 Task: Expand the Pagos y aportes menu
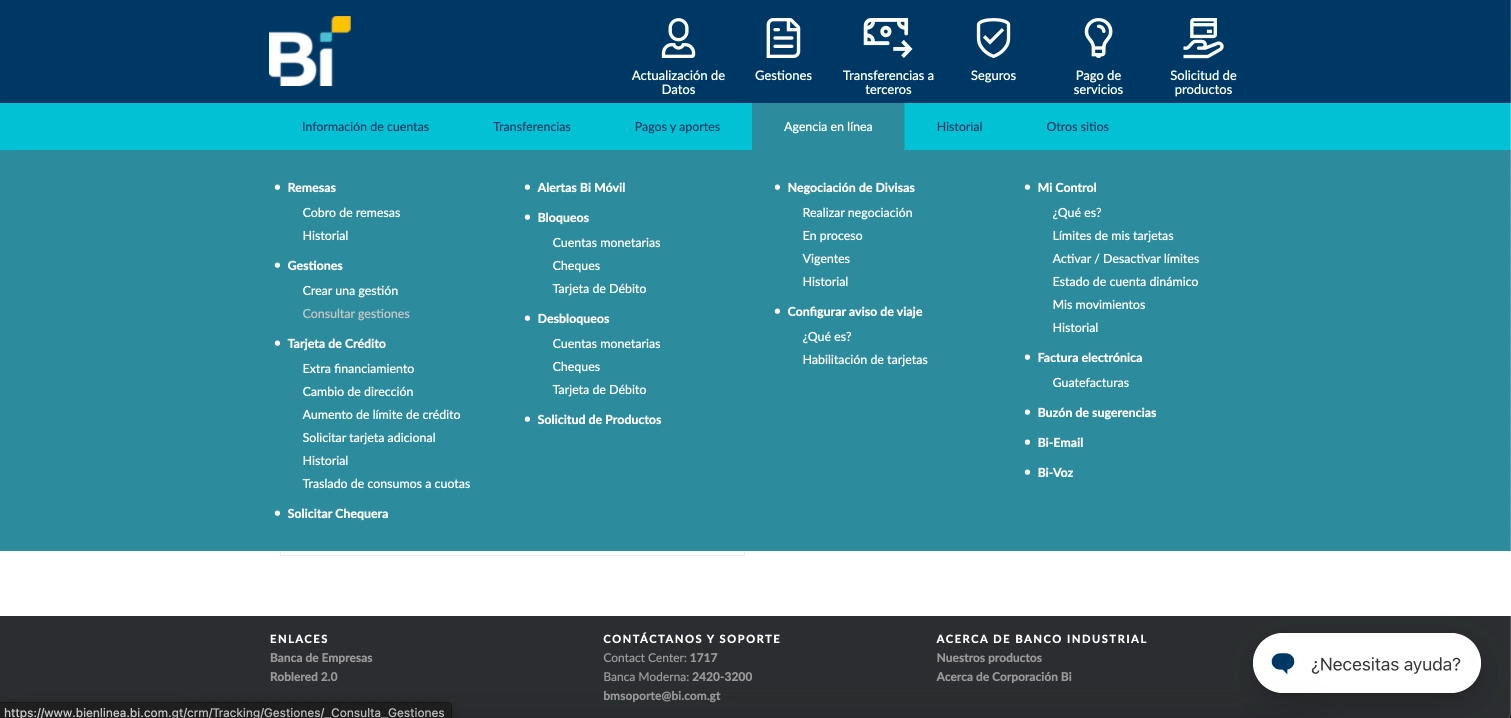[677, 127]
